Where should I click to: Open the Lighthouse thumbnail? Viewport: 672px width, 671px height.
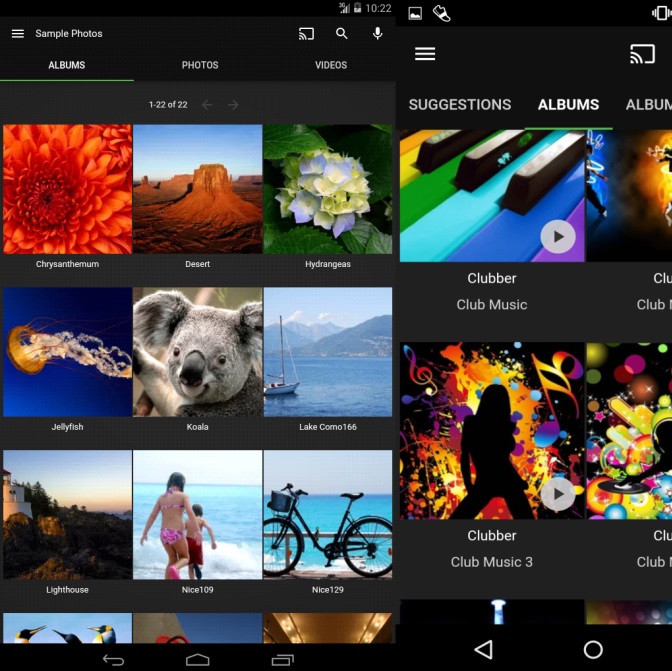[67, 515]
